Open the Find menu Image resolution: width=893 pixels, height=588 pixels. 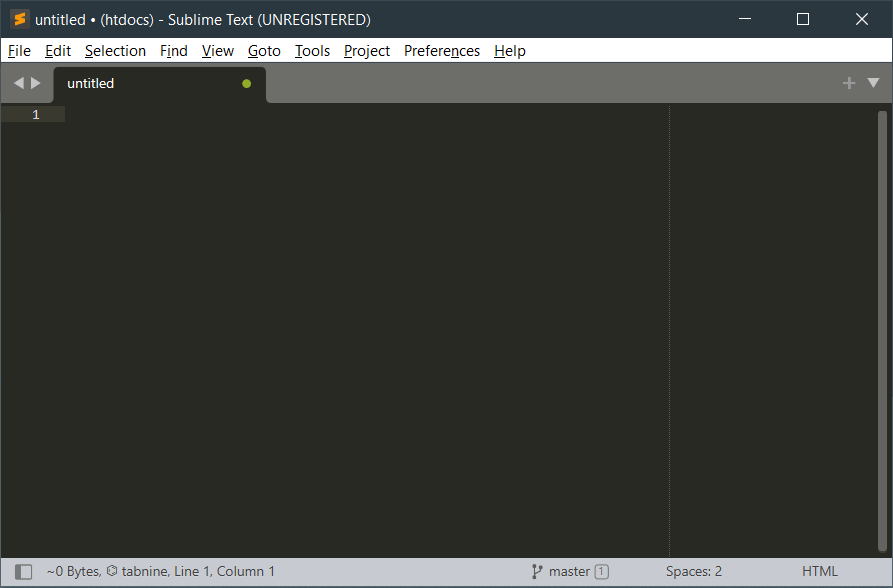coord(174,51)
